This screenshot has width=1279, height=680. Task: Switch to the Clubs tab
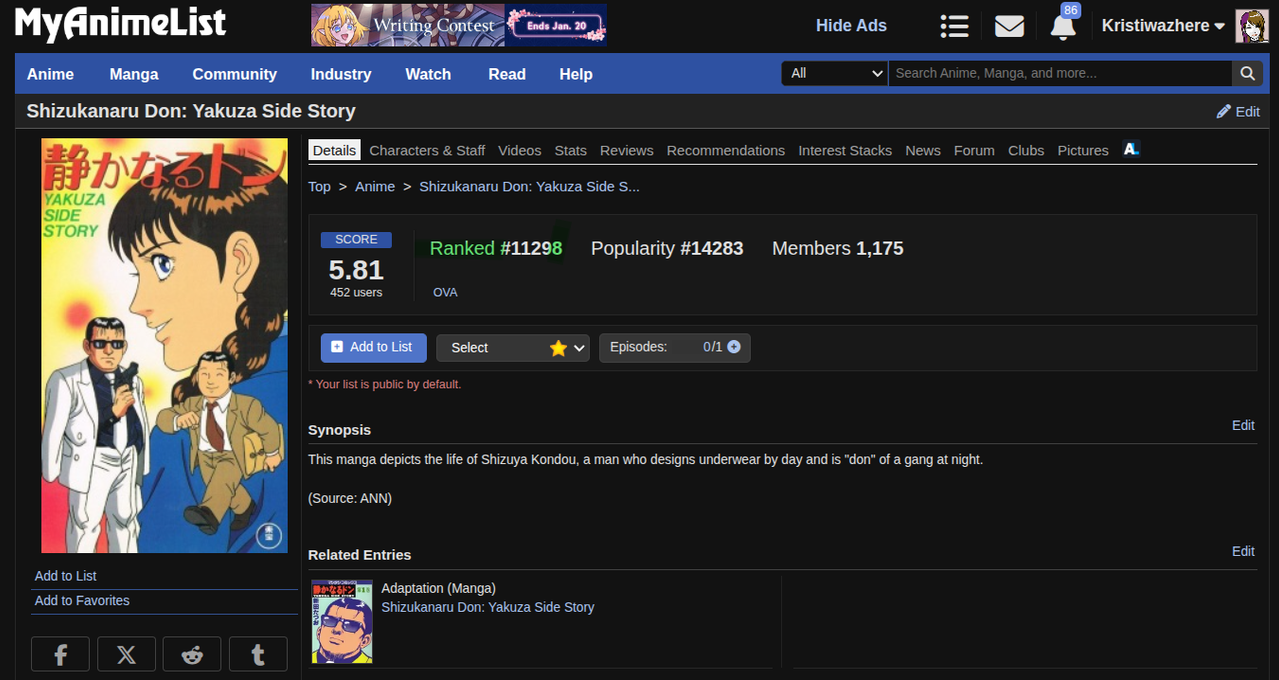point(1026,150)
